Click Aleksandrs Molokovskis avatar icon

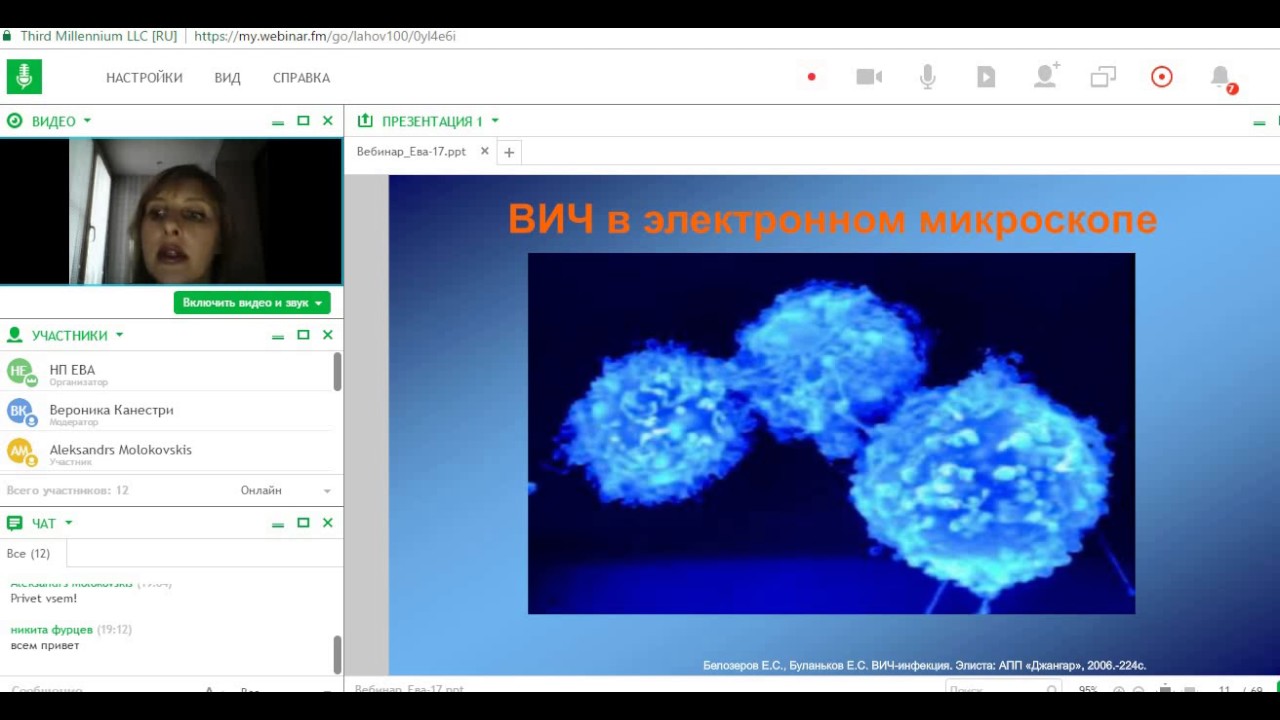pyautogui.click(x=21, y=452)
